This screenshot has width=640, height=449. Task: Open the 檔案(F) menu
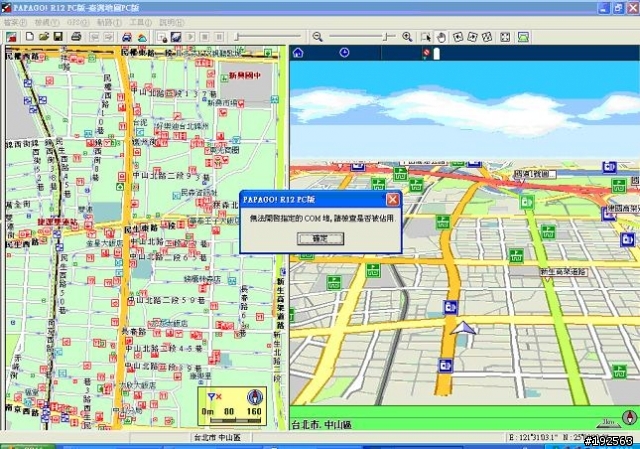pyautogui.click(x=15, y=22)
